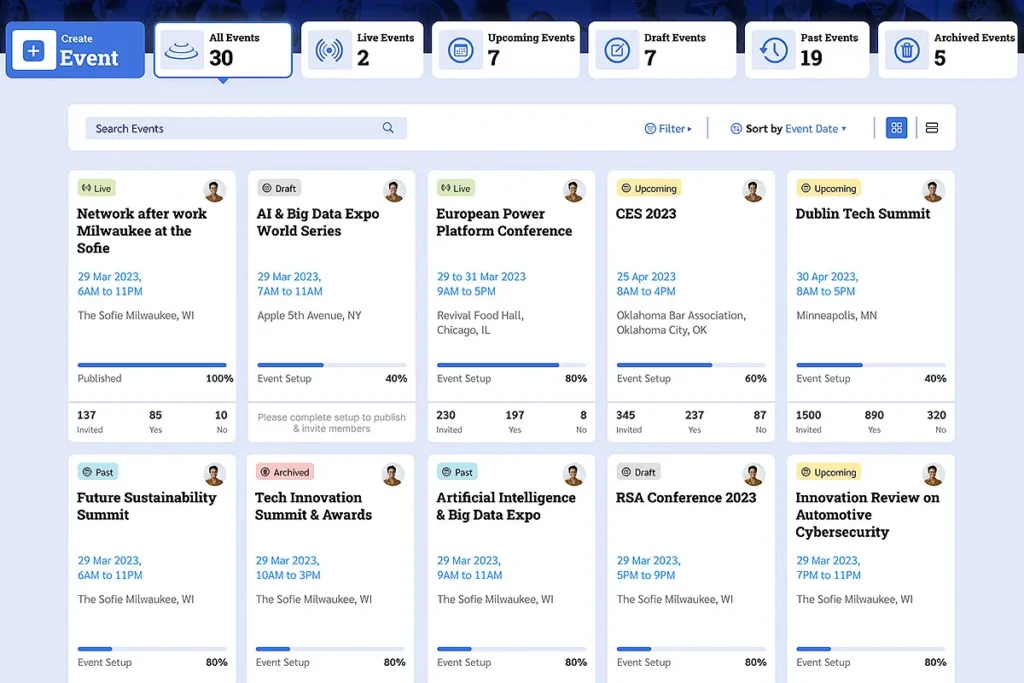Click the Archived Events trash icon
The height and width of the screenshot is (683, 1024).
[x=906, y=50]
